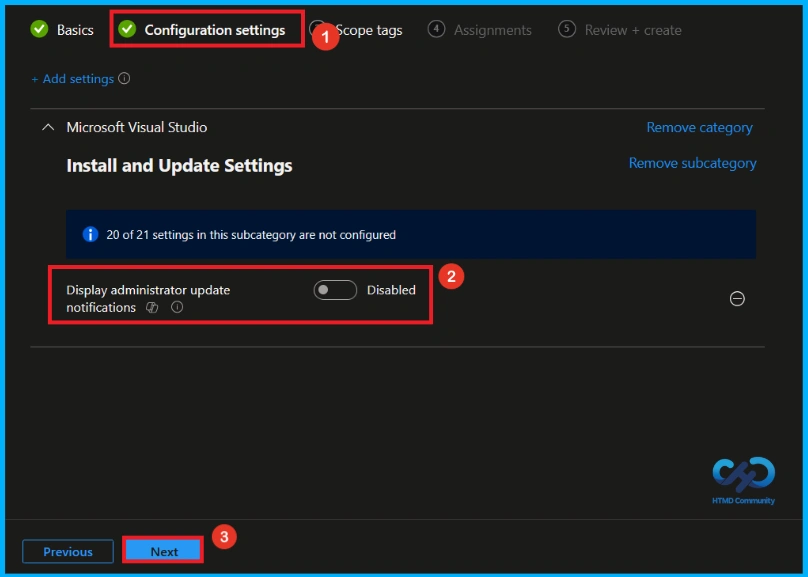
Task: Toggle Display administrator update notifications switch
Action: [335, 290]
